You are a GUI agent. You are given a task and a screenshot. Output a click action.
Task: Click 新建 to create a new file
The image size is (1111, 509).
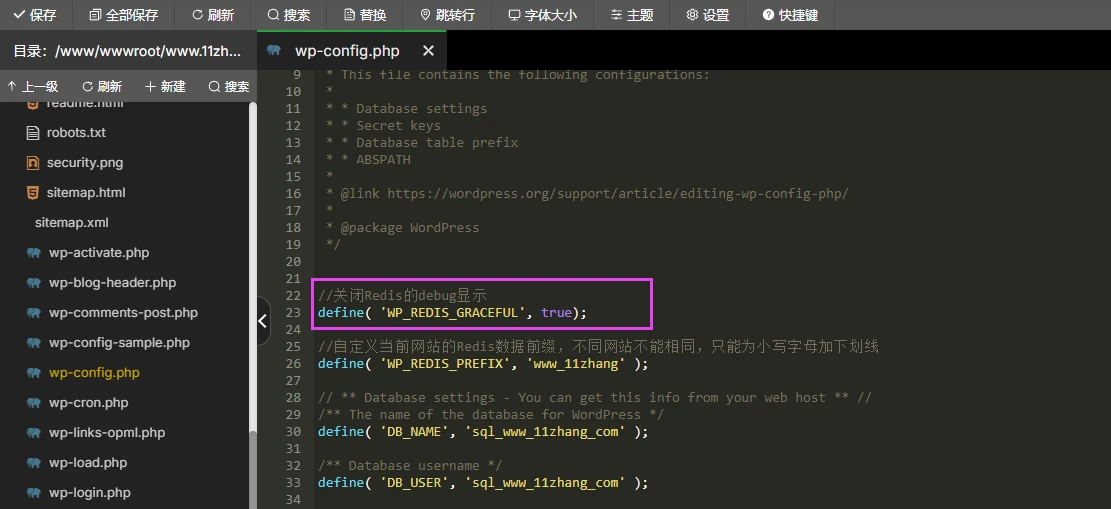pyautogui.click(x=165, y=86)
